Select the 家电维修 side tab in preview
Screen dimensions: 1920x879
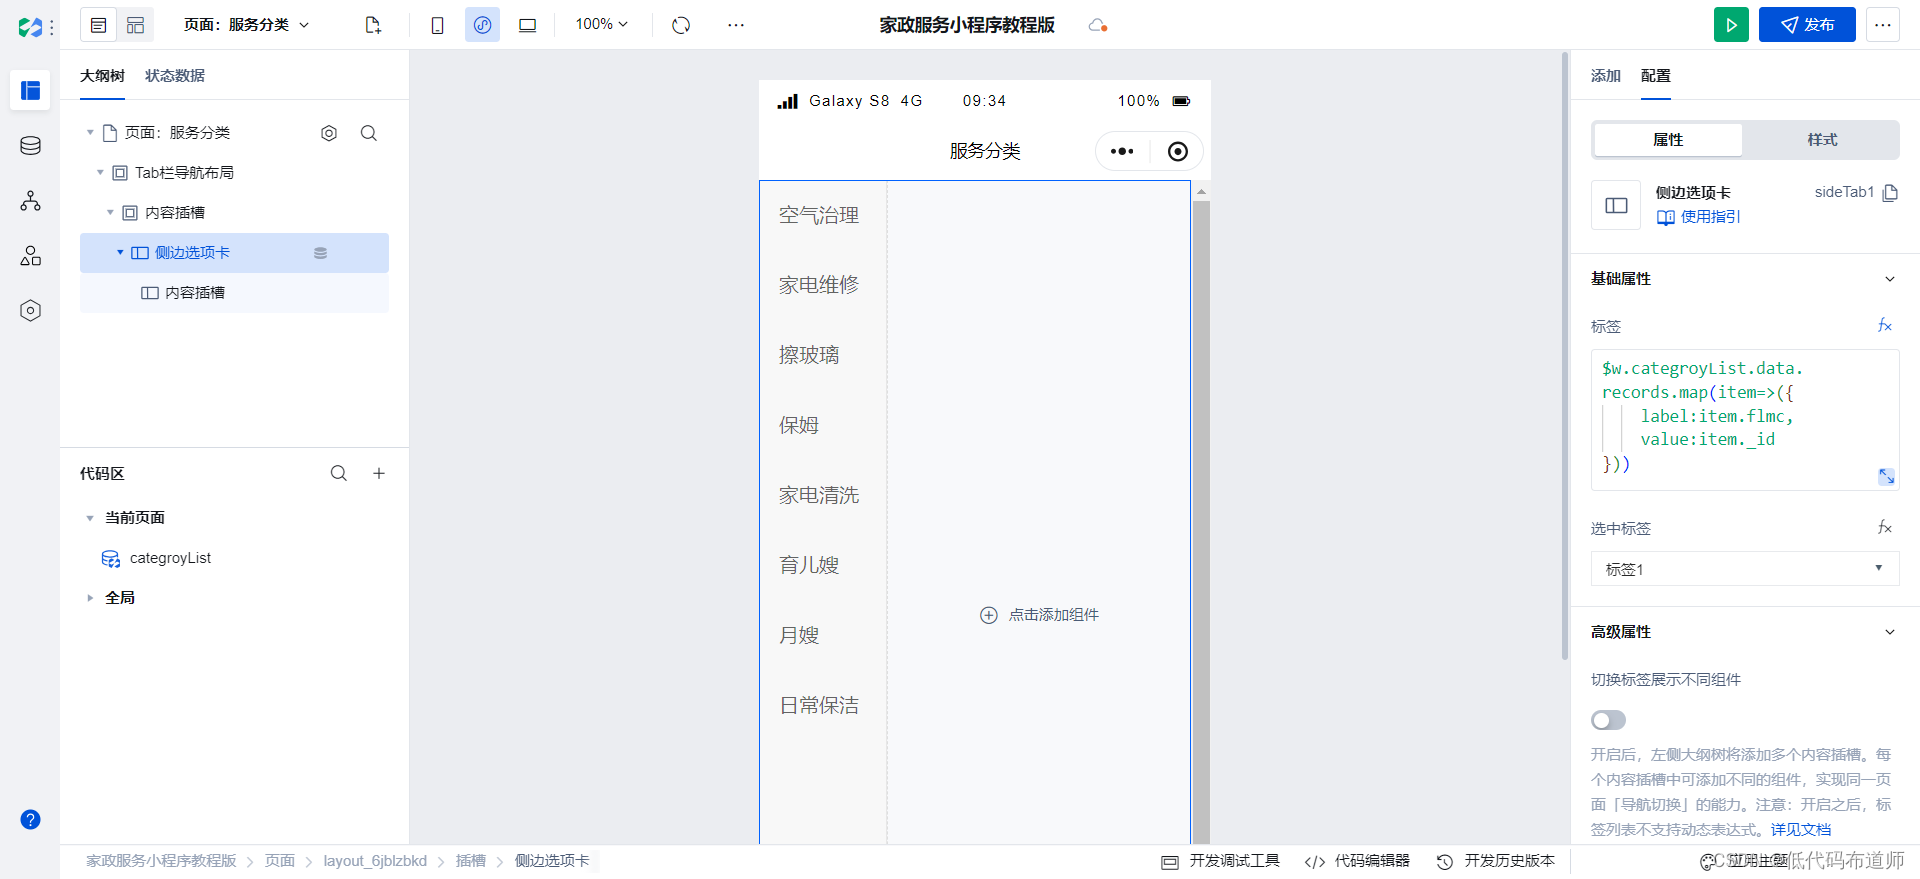[819, 285]
